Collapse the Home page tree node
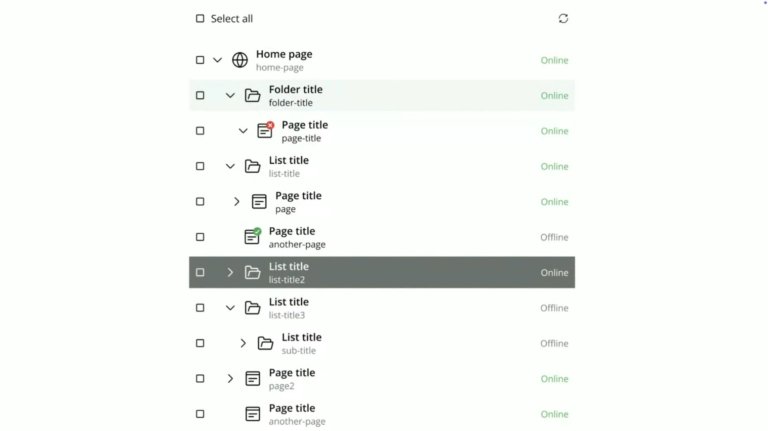This screenshot has width=768, height=431. [x=218, y=60]
